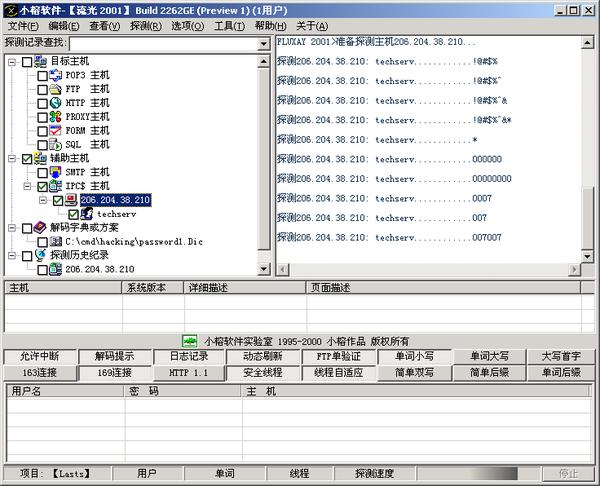Screen dimensions: 600x486
Task: Toggle the 安全线程 button
Action: [262, 373]
